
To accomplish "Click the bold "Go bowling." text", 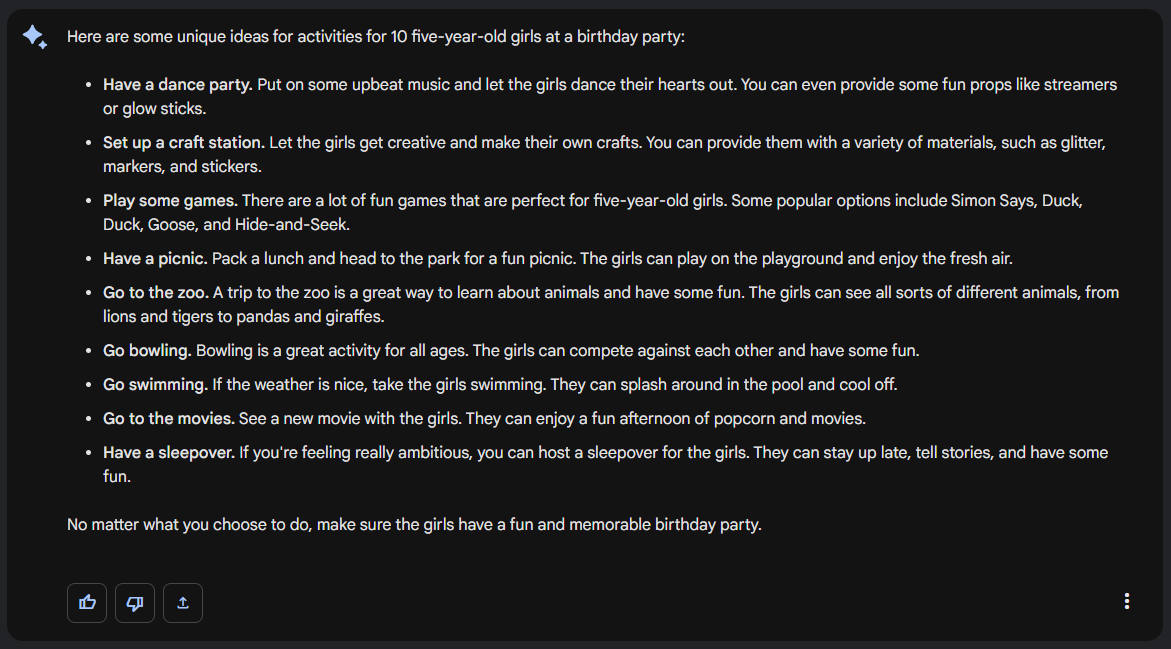I will (x=147, y=351).
